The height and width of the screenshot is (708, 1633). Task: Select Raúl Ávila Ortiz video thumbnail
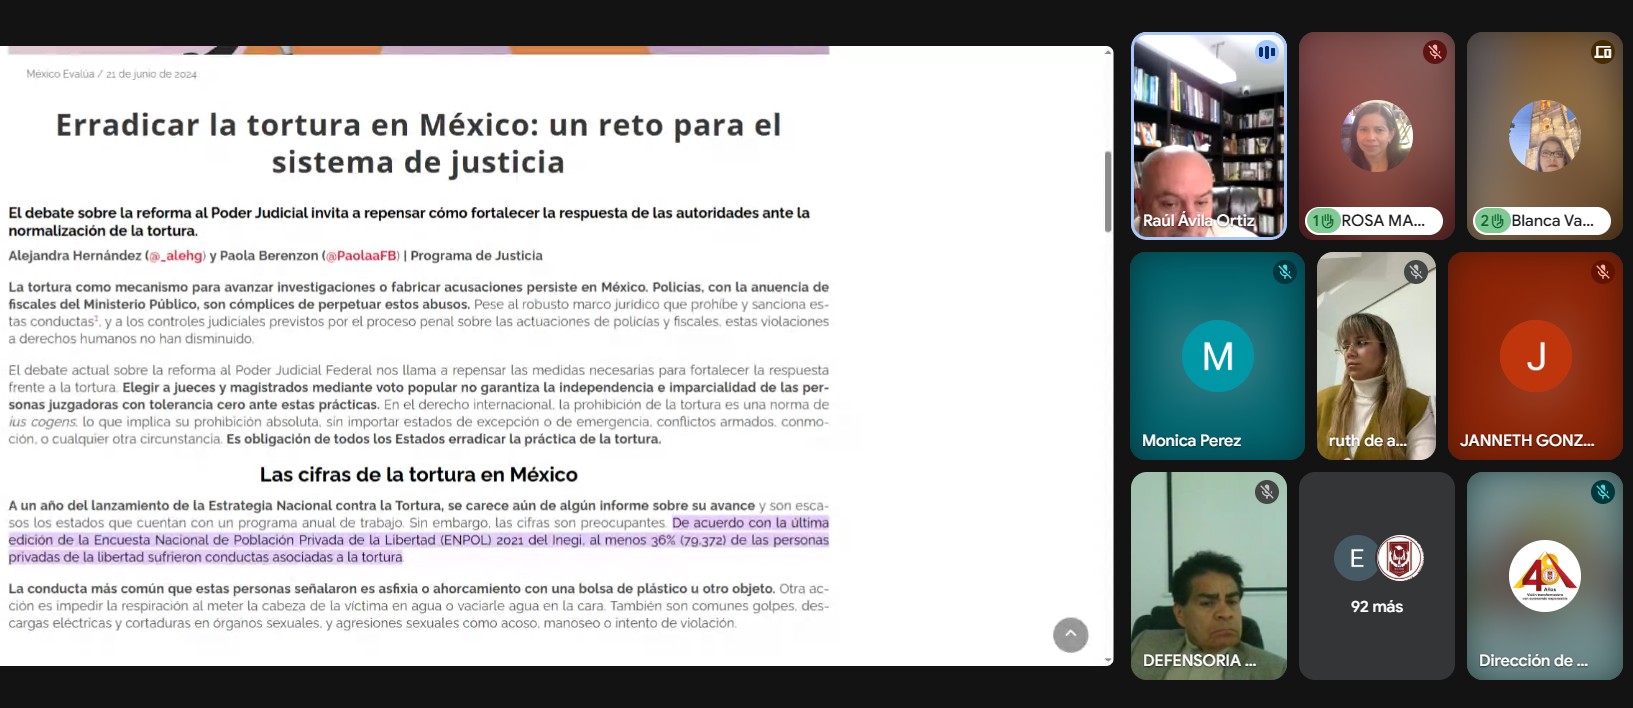[1208, 135]
